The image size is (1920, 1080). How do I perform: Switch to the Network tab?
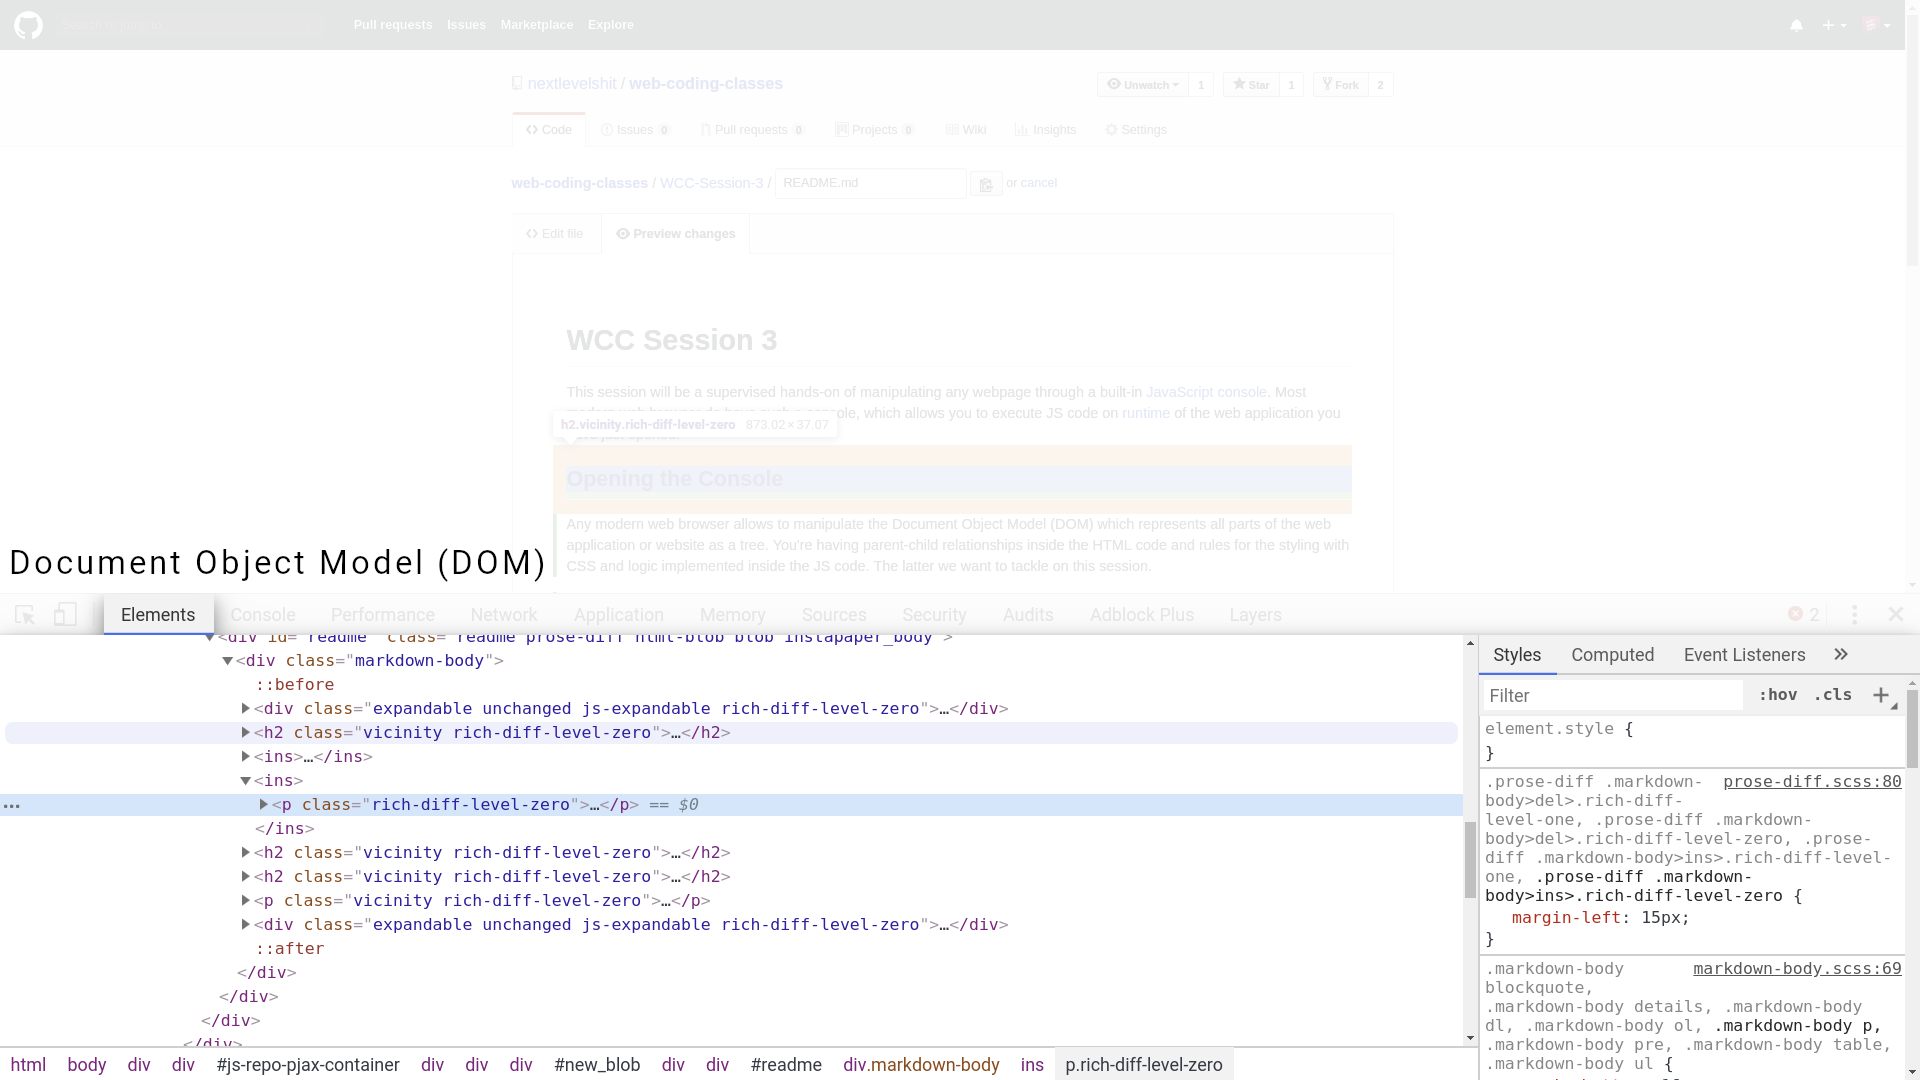tap(504, 615)
